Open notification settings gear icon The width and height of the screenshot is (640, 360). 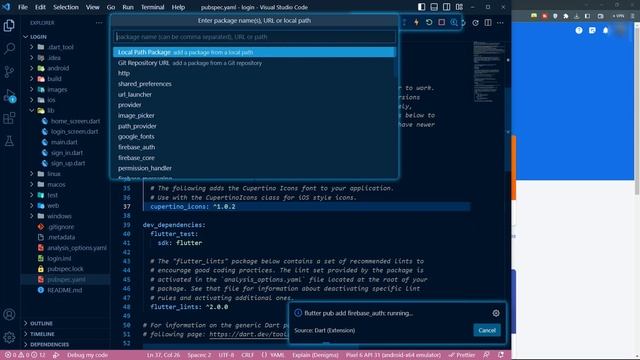(496, 313)
